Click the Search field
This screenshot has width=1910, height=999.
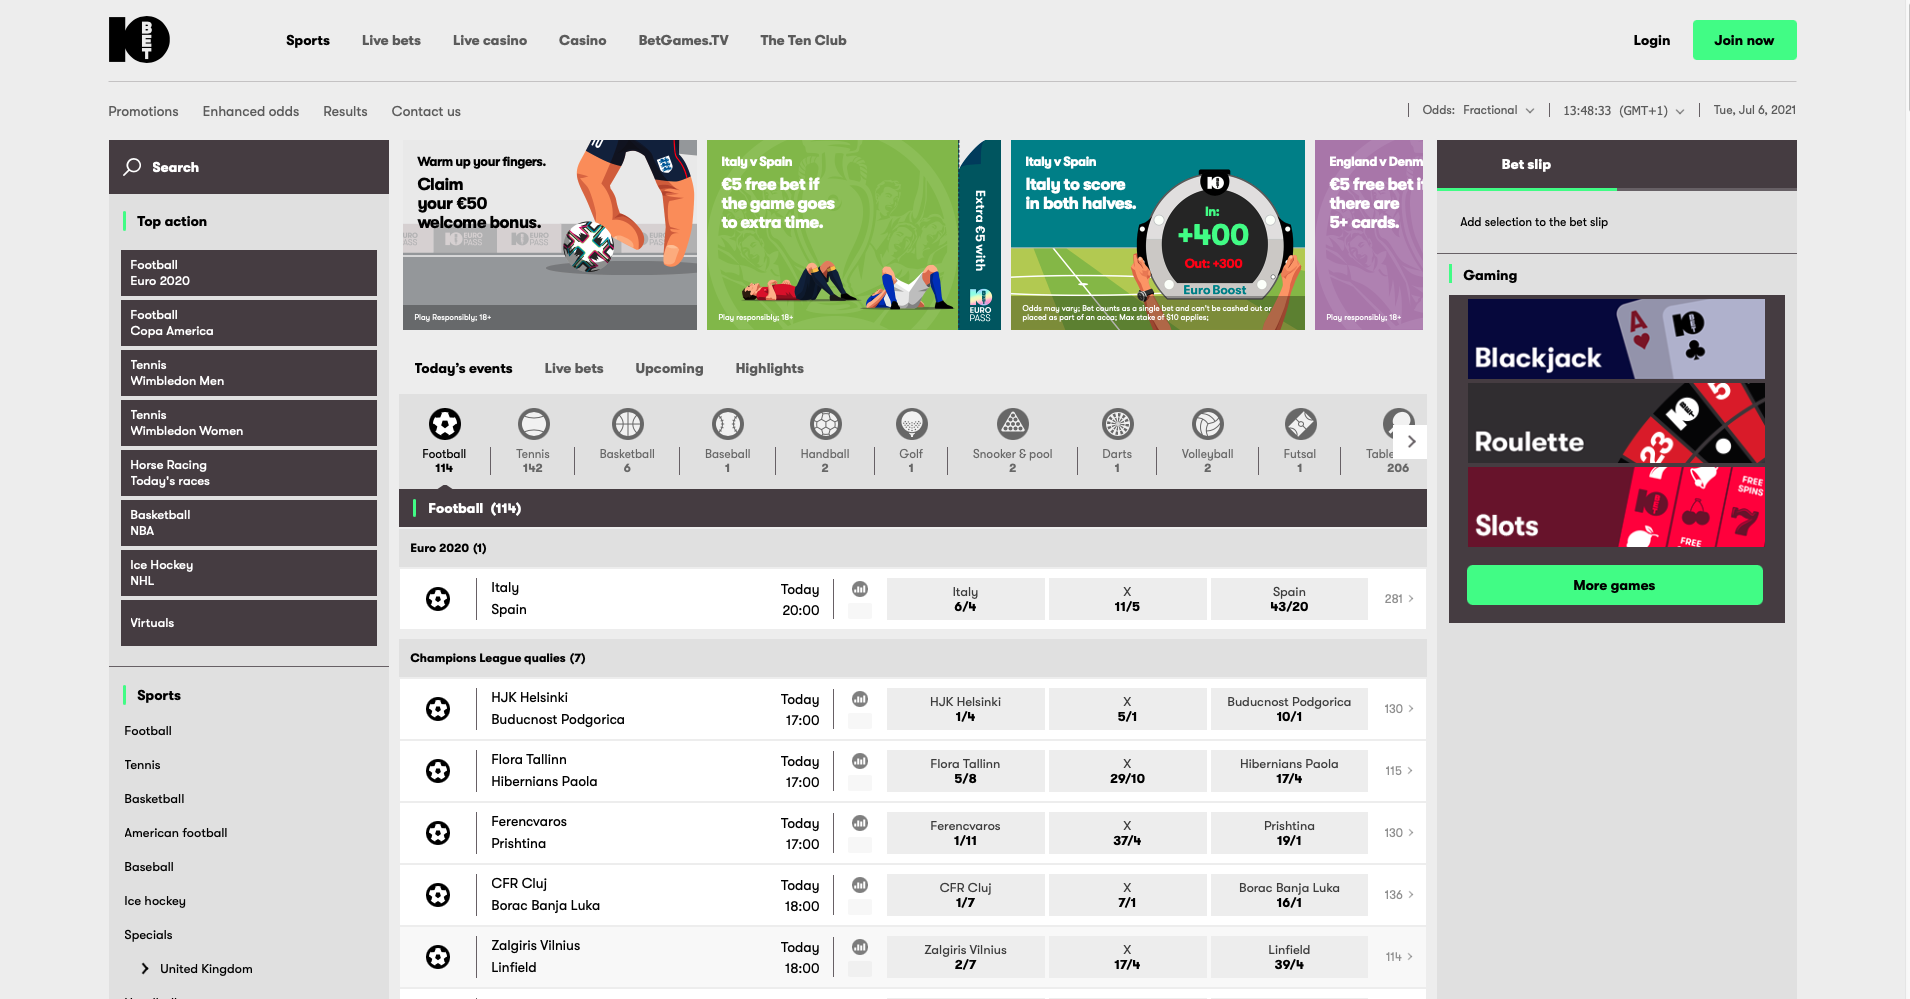click(x=249, y=167)
